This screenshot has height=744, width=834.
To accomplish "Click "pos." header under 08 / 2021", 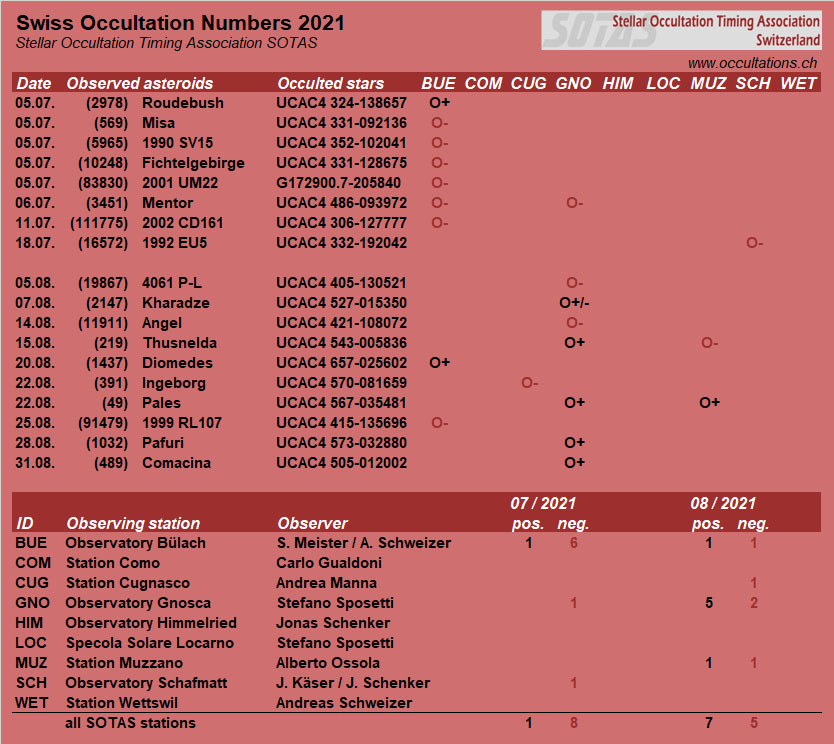I will (x=708, y=524).
